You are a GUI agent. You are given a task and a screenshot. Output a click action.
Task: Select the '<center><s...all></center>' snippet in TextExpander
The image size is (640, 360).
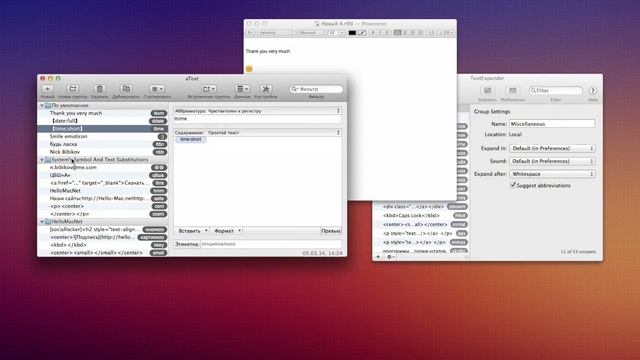click(422, 224)
